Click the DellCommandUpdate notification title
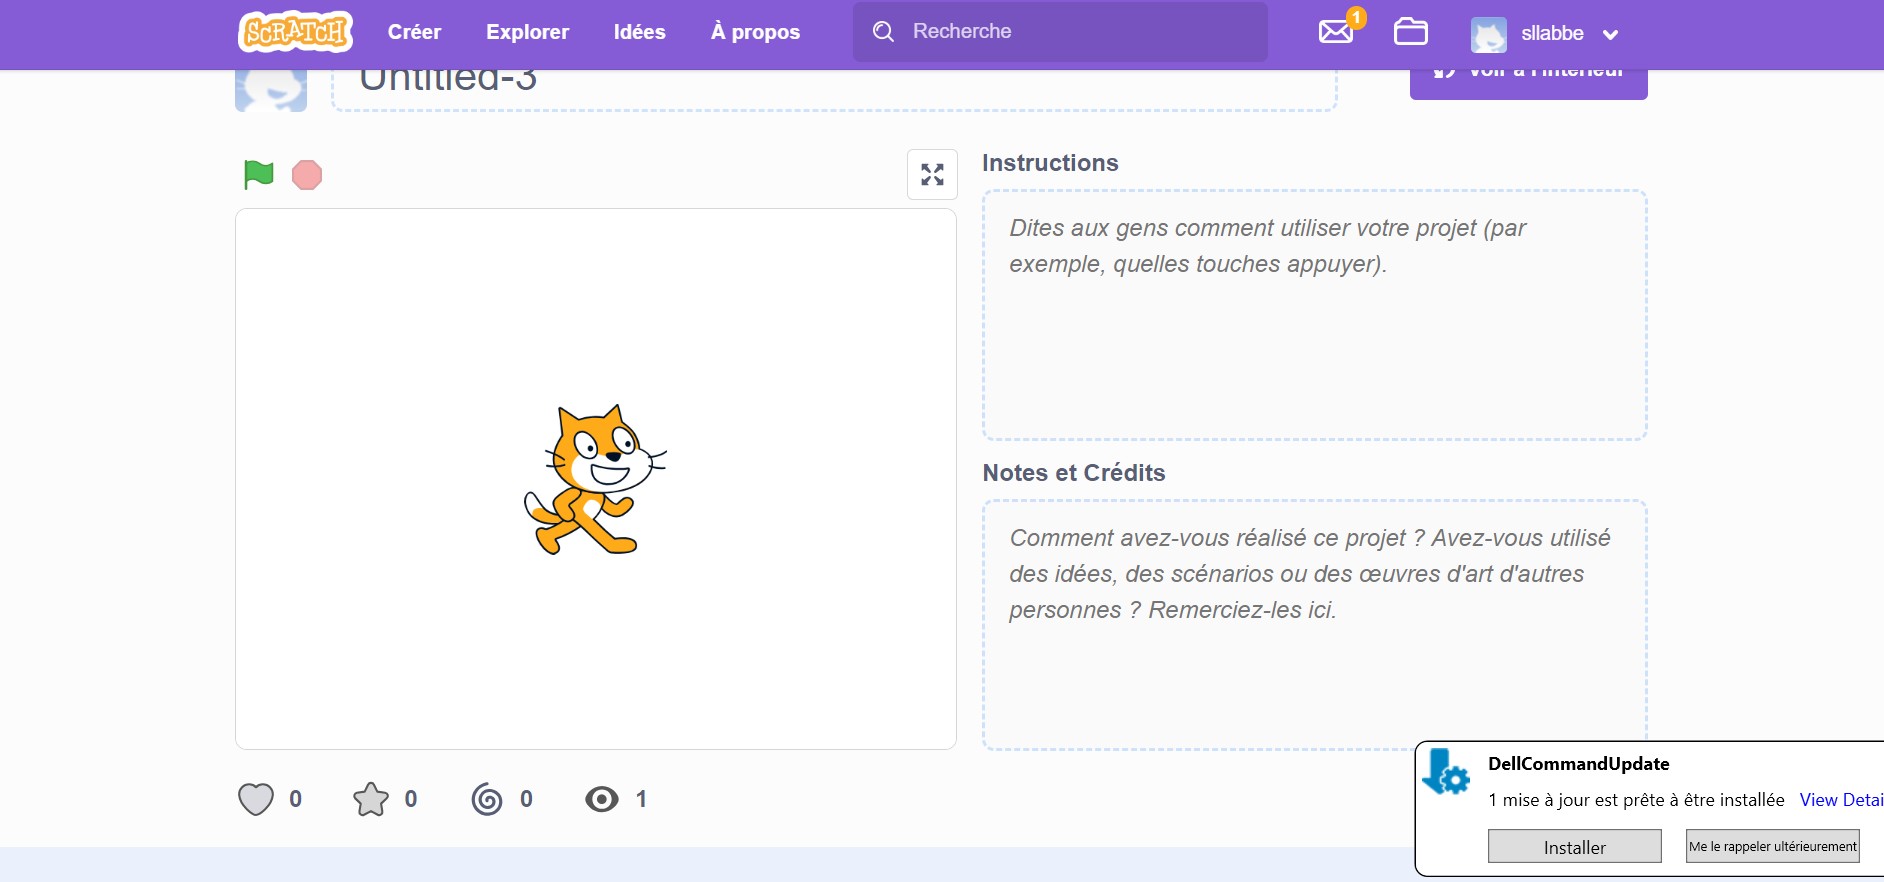This screenshot has height=882, width=1884. pos(1578,764)
